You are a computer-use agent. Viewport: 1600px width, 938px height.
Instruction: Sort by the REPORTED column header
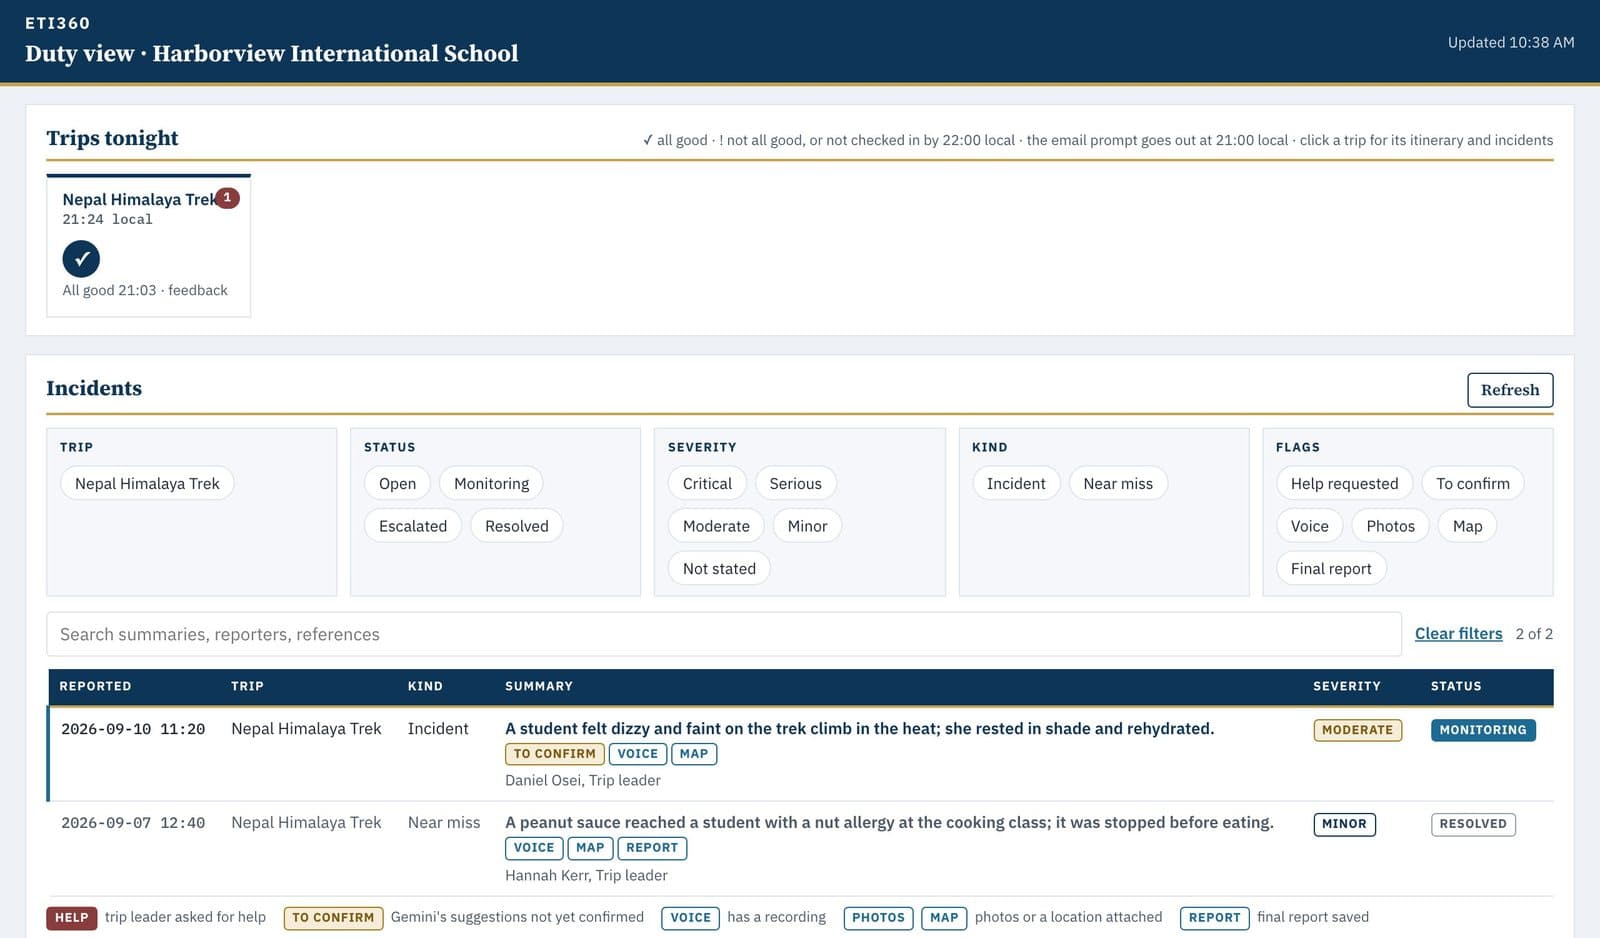95,686
